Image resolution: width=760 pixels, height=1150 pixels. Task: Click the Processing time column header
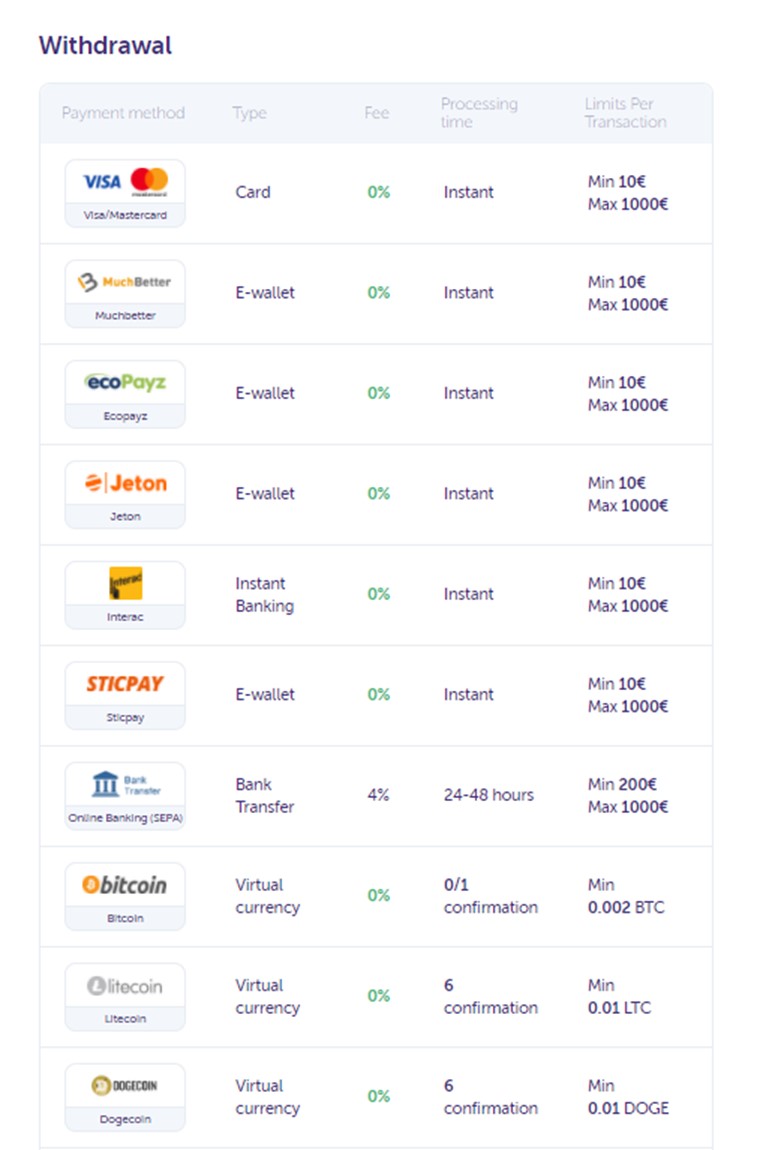(479, 113)
